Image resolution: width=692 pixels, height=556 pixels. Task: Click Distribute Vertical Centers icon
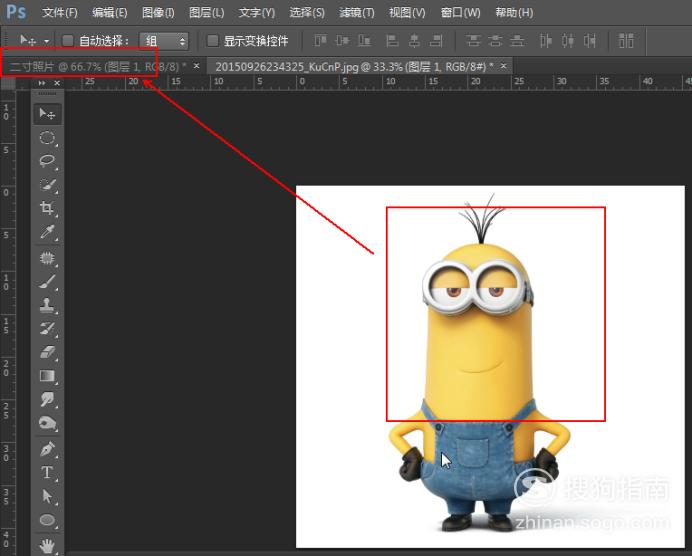[495, 41]
